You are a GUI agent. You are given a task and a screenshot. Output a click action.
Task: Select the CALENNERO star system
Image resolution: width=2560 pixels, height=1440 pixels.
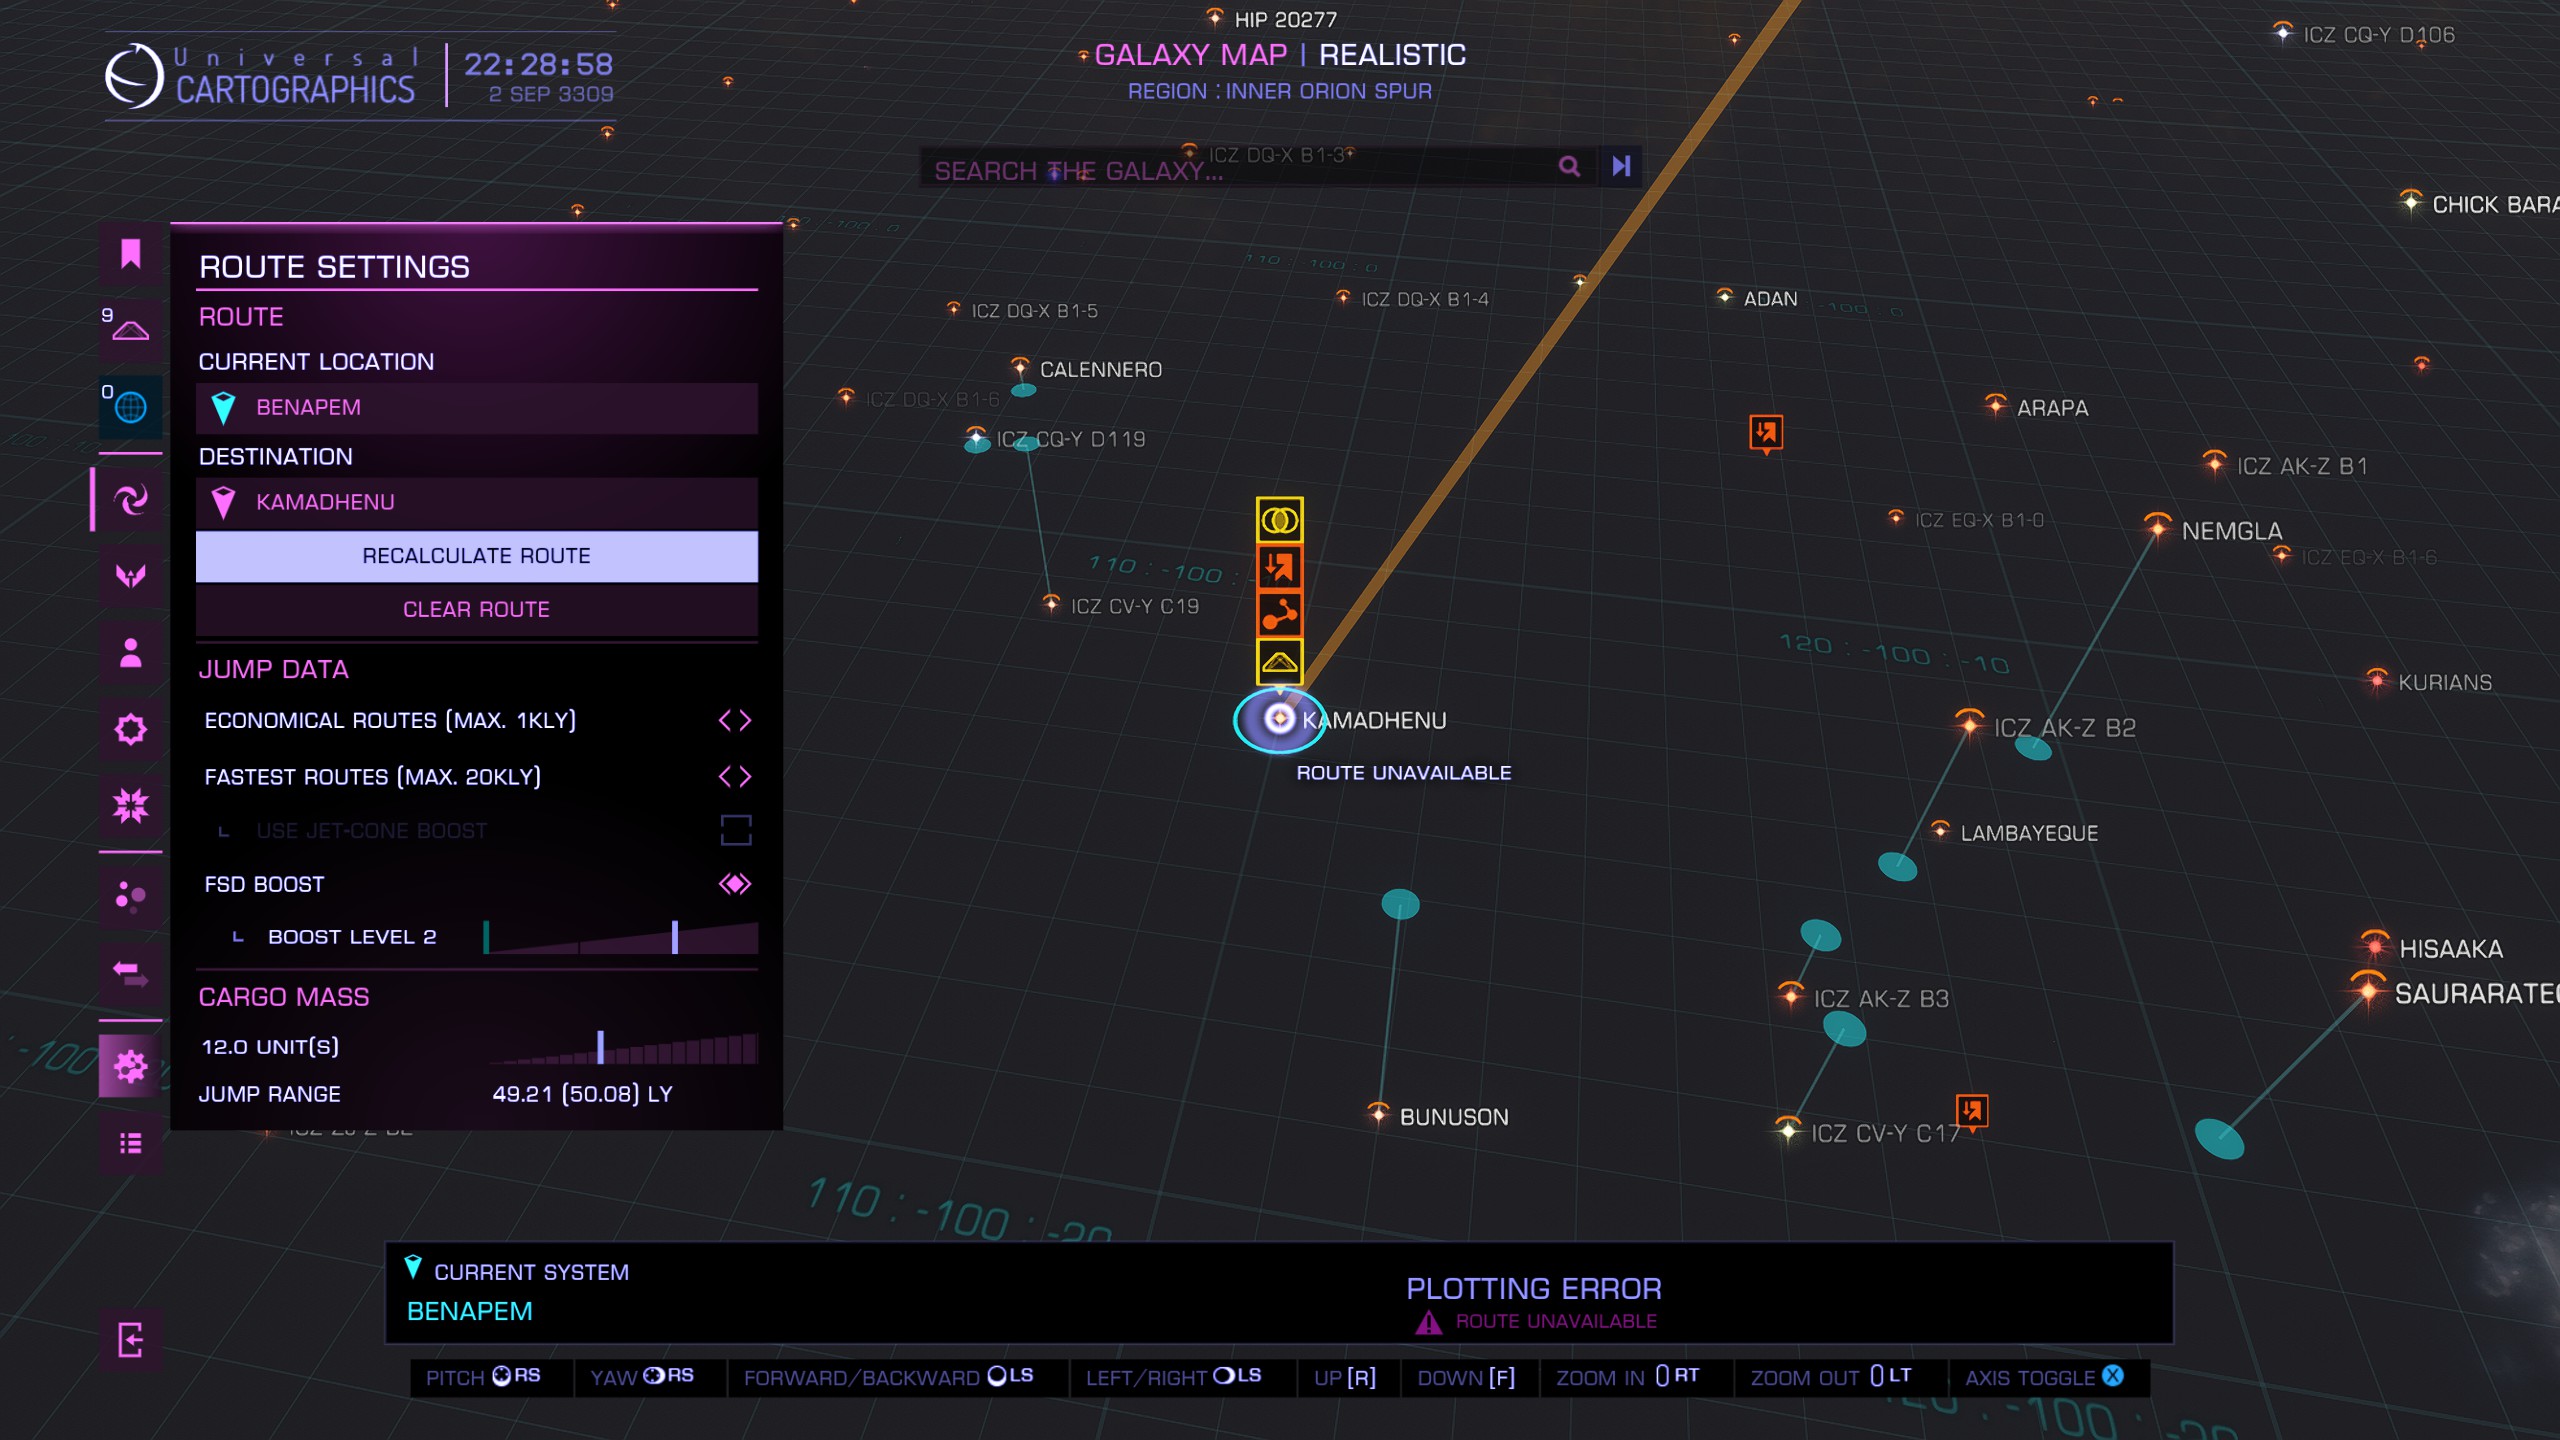coord(1019,366)
